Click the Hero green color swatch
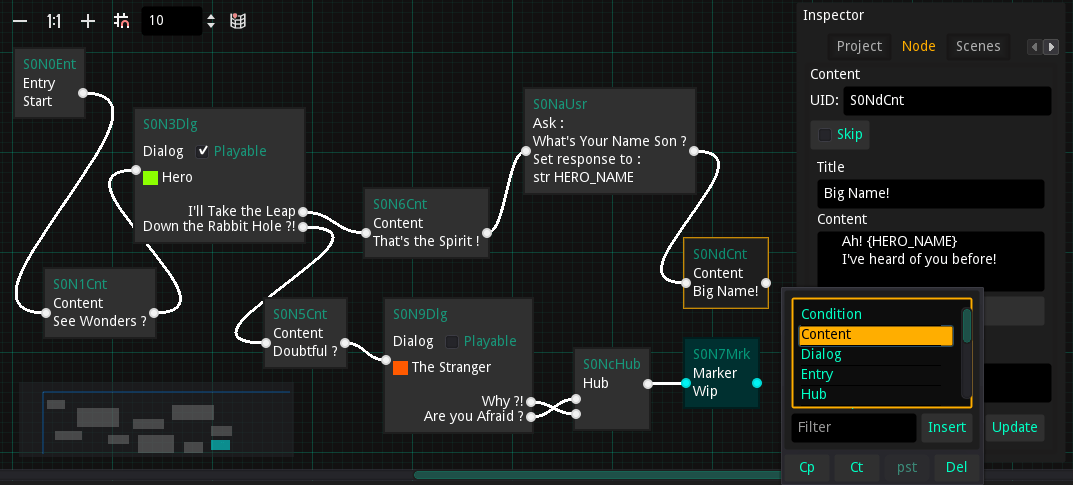This screenshot has width=1073, height=485. tap(151, 177)
